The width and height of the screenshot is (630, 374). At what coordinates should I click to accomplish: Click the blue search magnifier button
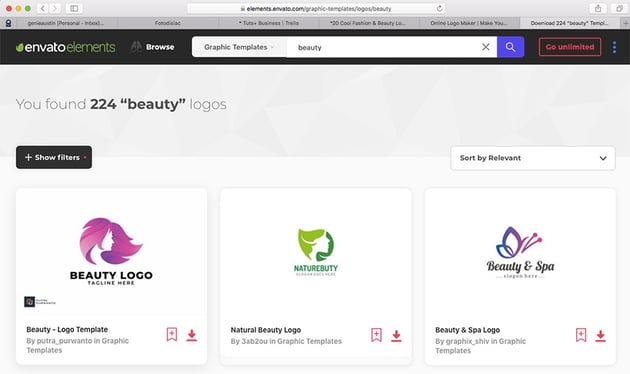coord(510,47)
